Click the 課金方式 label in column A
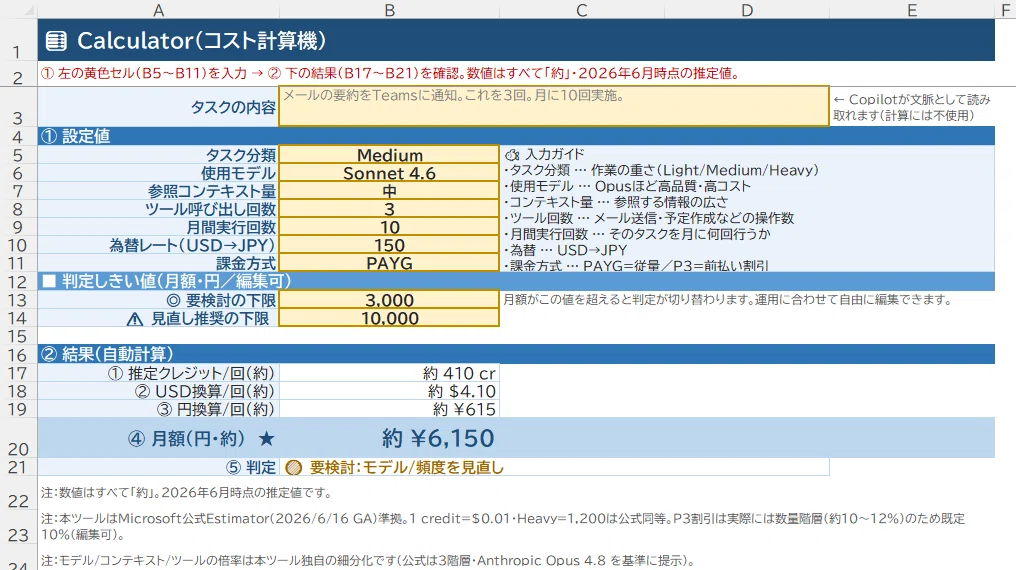The width and height of the screenshot is (1016, 570). pos(246,263)
